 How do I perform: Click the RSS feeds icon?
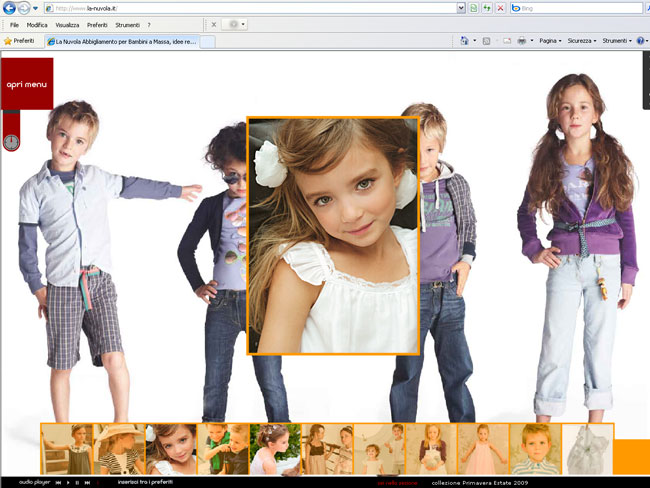[487, 41]
